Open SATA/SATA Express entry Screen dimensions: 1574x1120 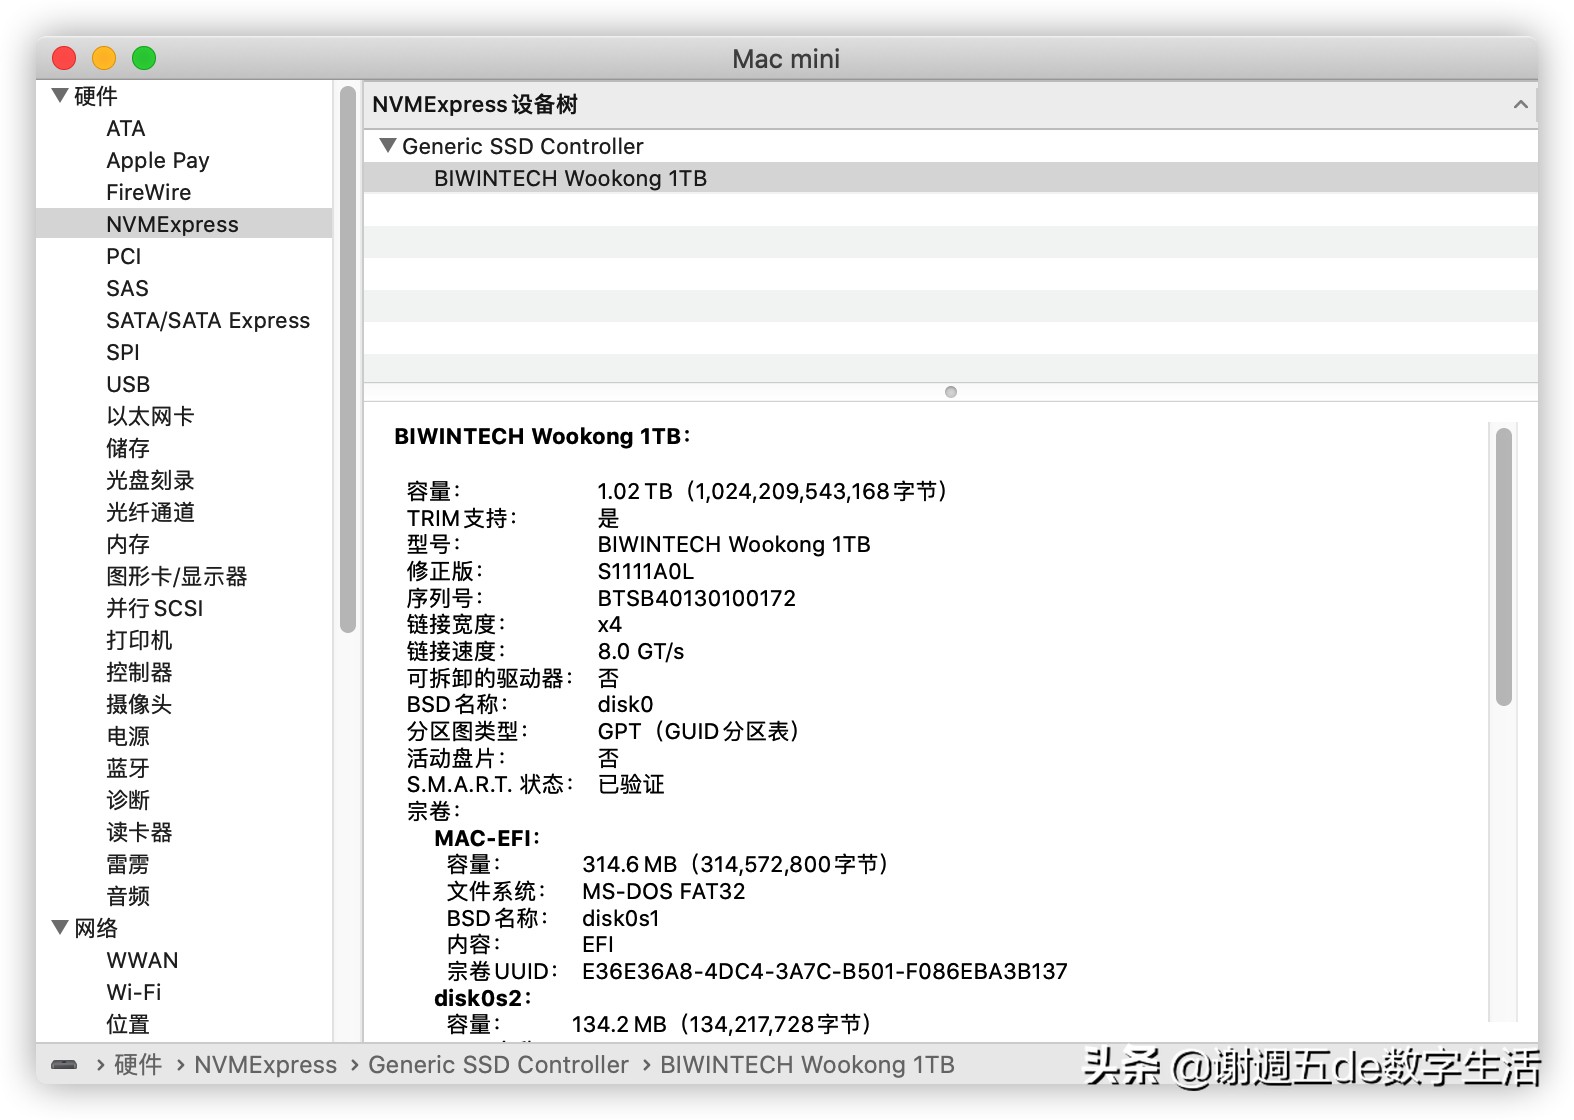pyautogui.click(x=208, y=320)
